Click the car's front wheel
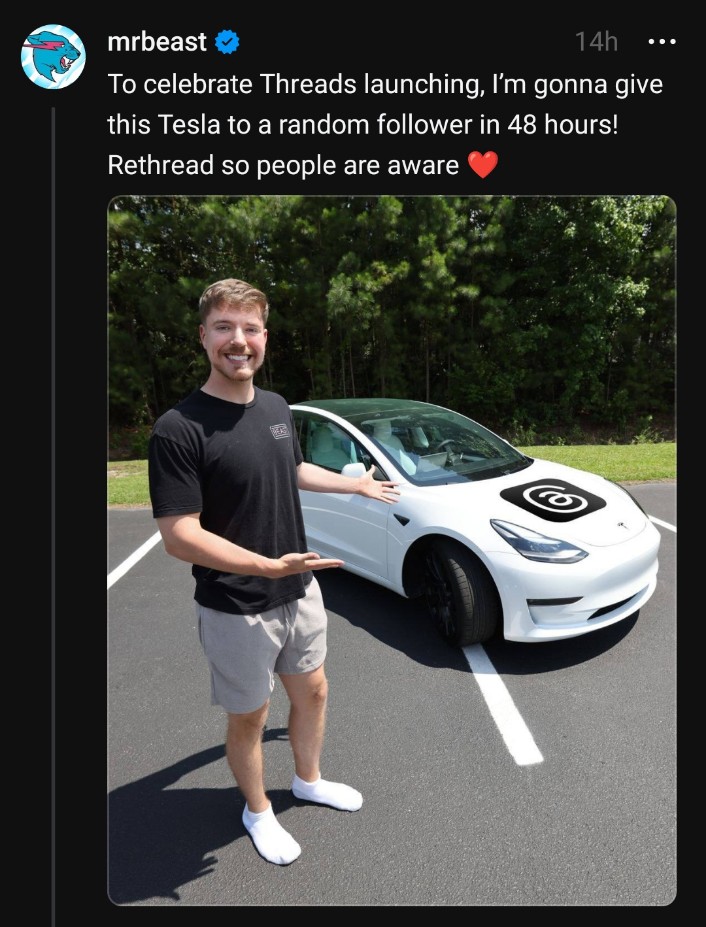The width and height of the screenshot is (706, 927). (458, 593)
